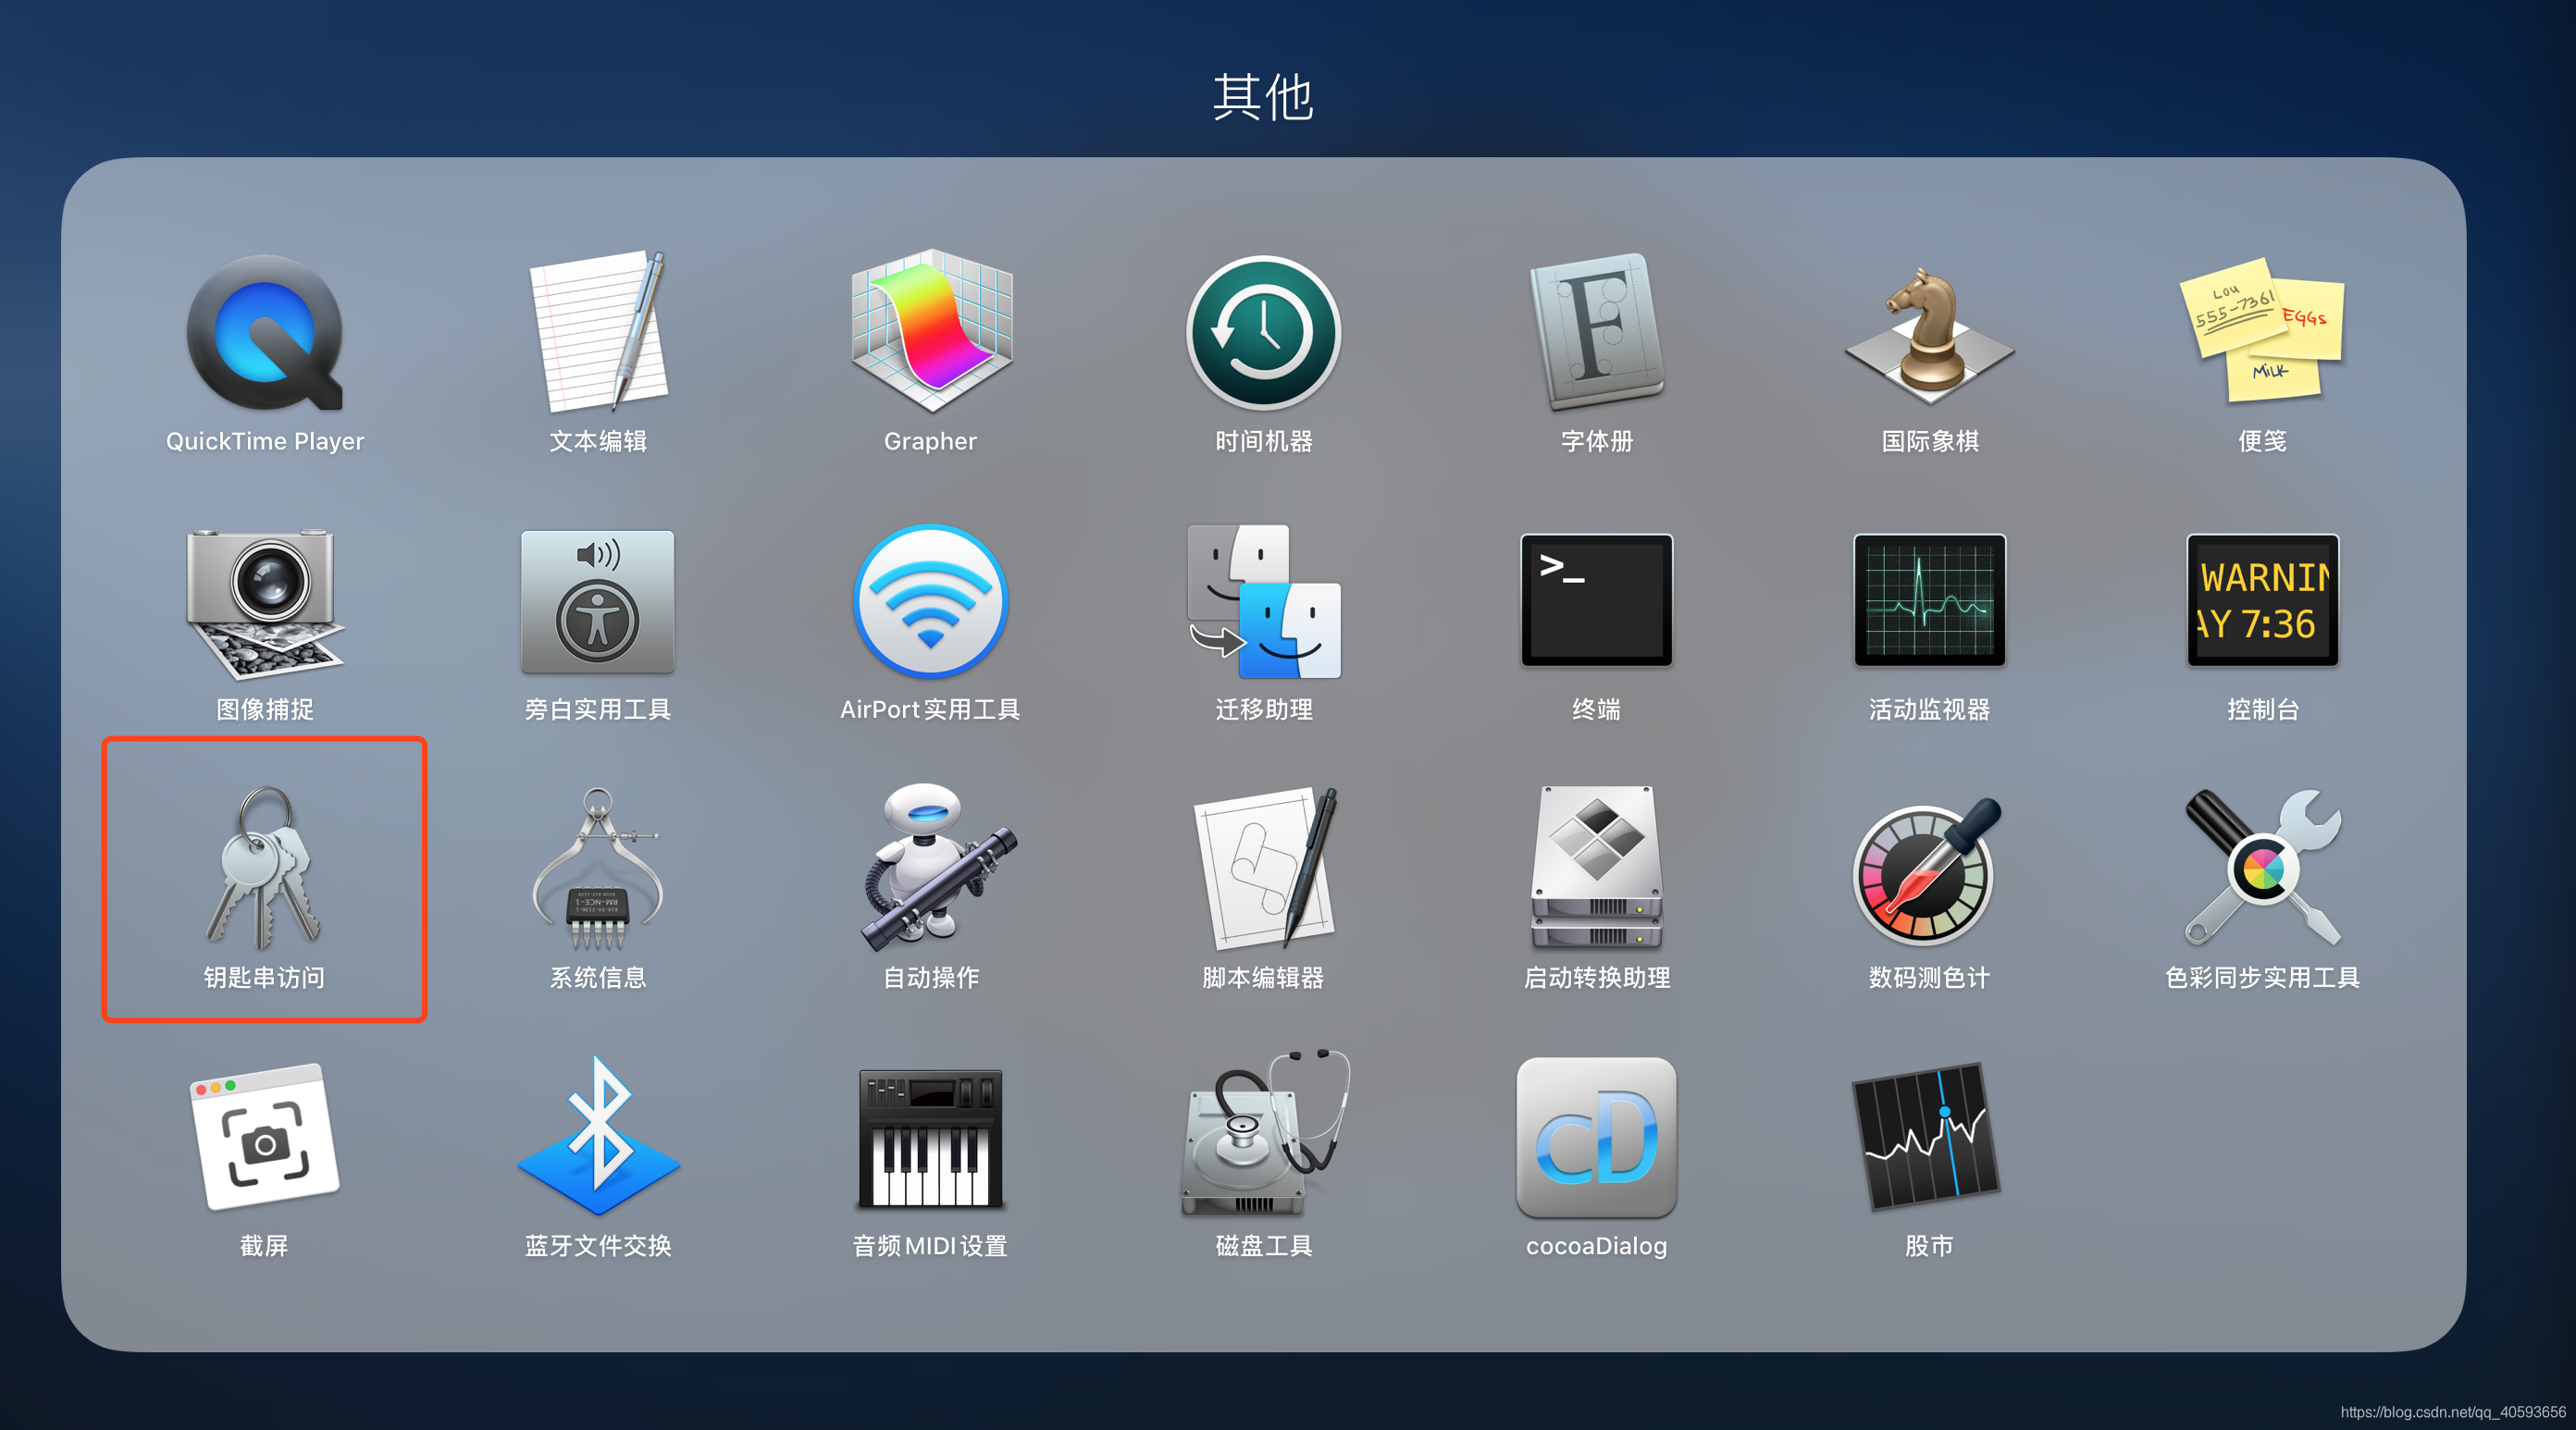Launch 字体册 Font Book icon

pos(1597,331)
